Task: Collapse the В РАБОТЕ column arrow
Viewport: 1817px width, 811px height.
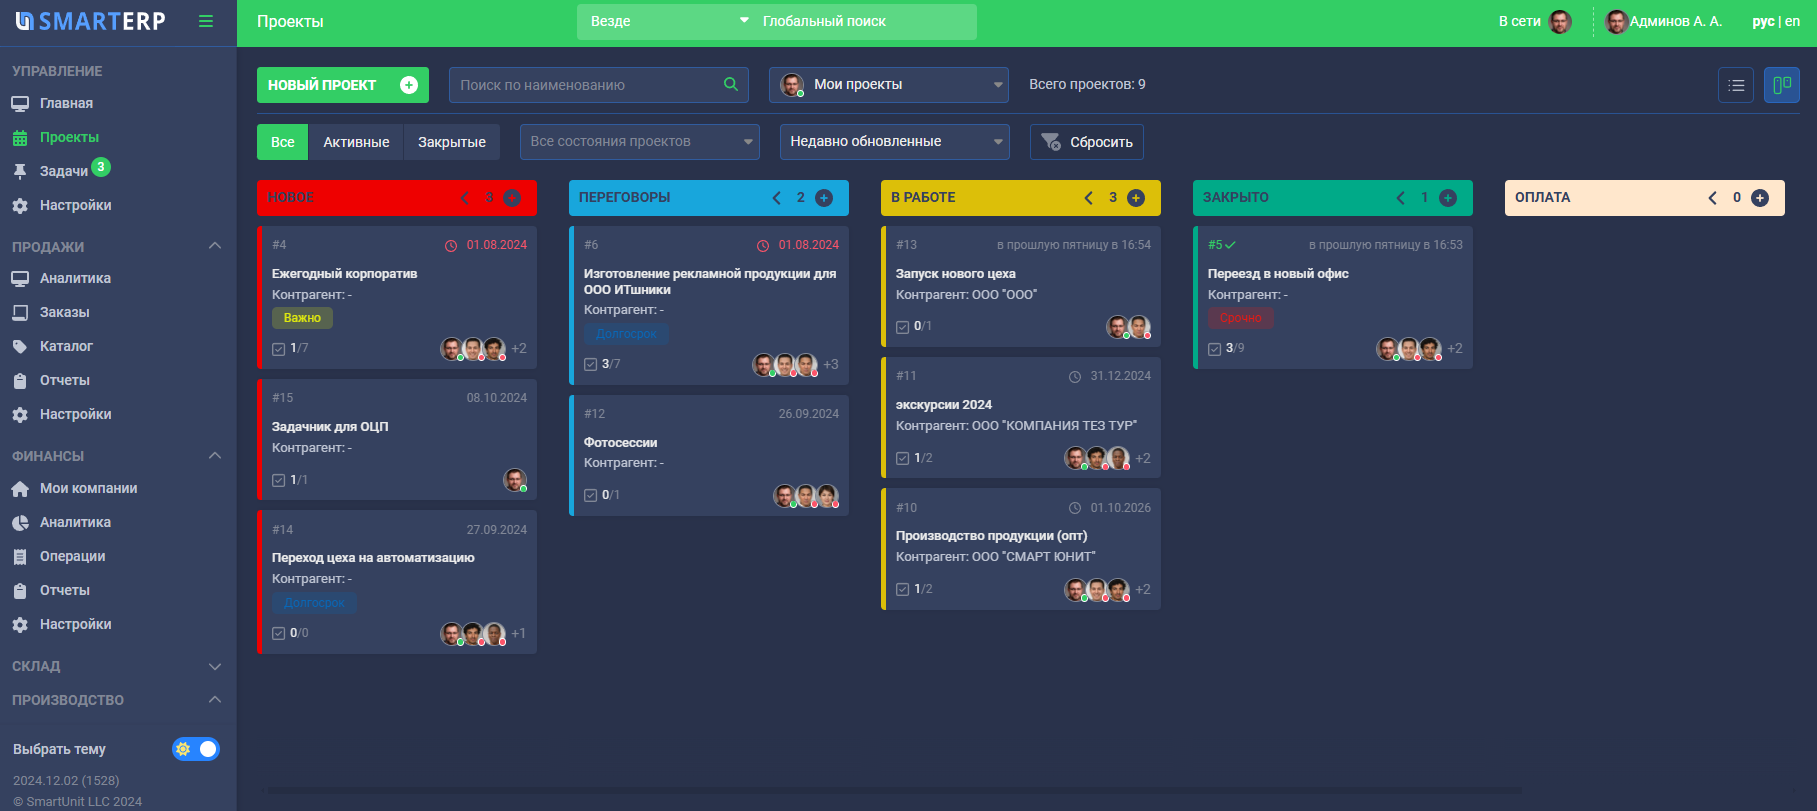Action: [x=1089, y=198]
